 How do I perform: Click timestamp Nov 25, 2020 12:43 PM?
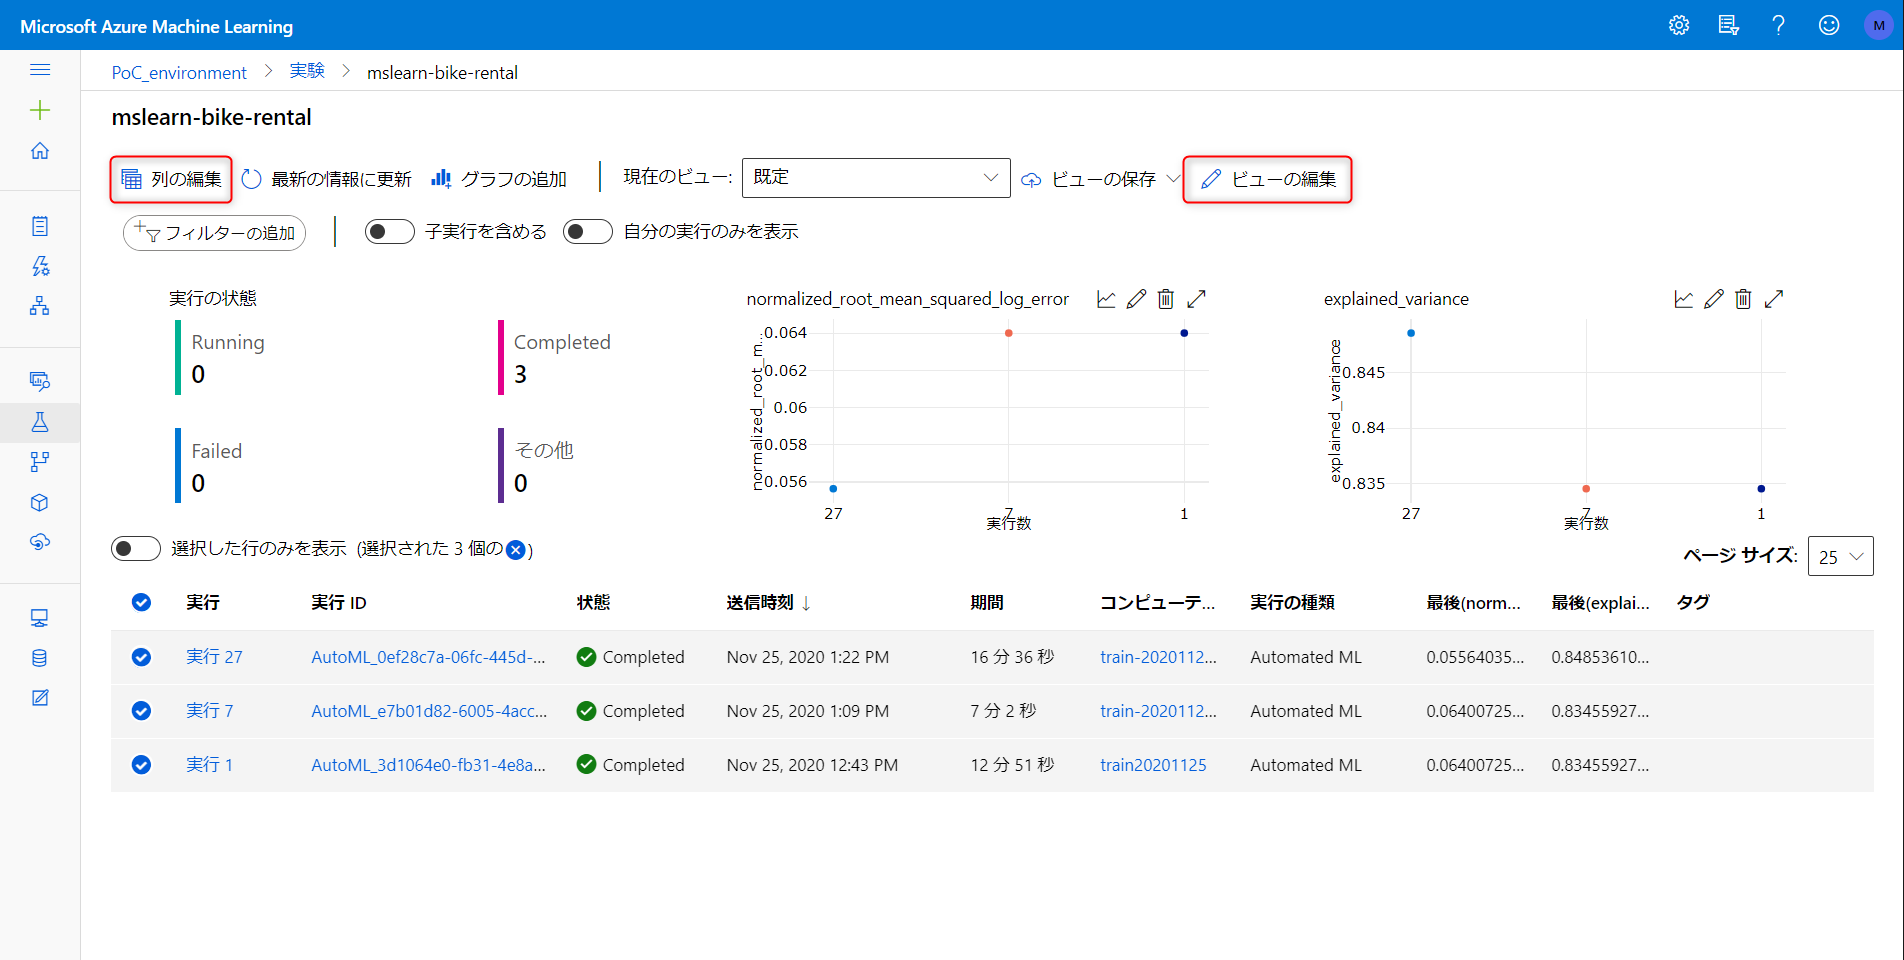[x=812, y=765]
